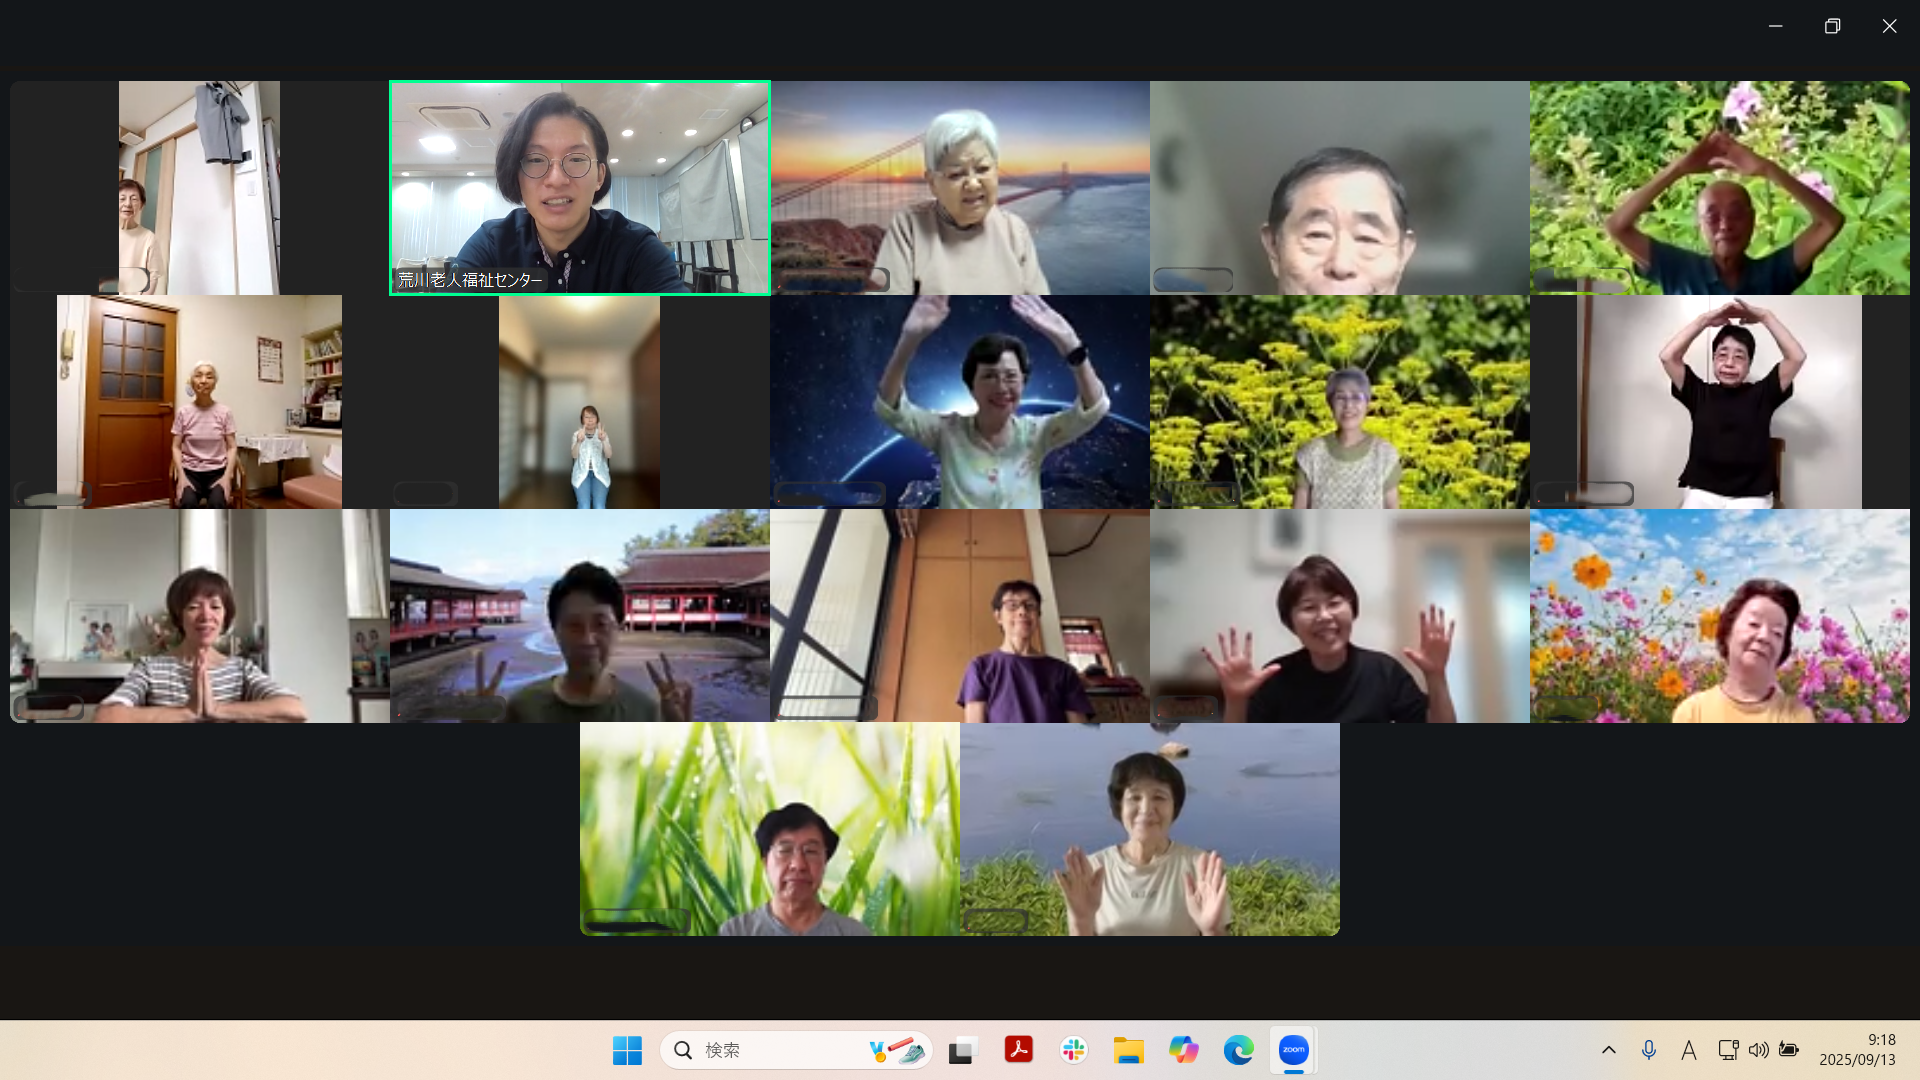Minimize the Zoom meeting window
The width and height of the screenshot is (1920, 1080).
pyautogui.click(x=1775, y=26)
